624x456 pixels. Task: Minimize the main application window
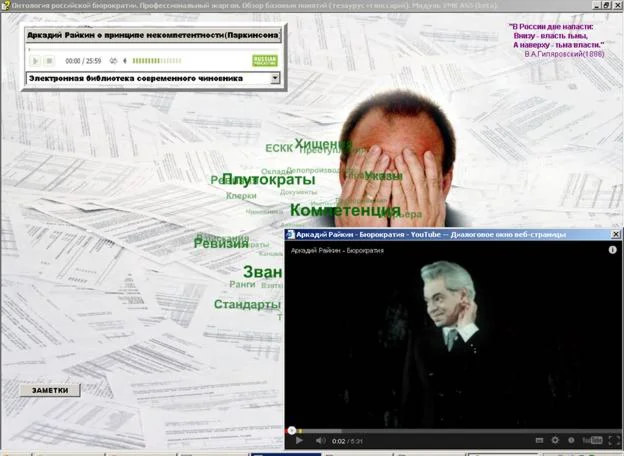click(597, 5)
